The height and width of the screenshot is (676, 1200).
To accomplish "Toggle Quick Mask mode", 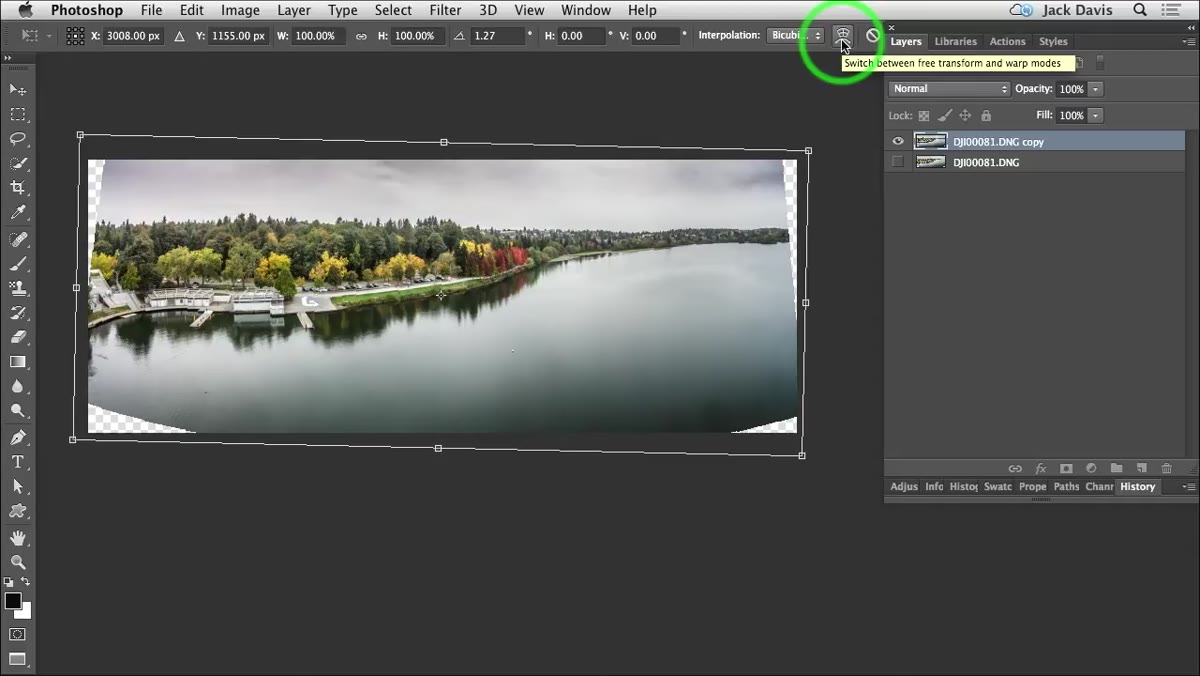I will click(18, 634).
